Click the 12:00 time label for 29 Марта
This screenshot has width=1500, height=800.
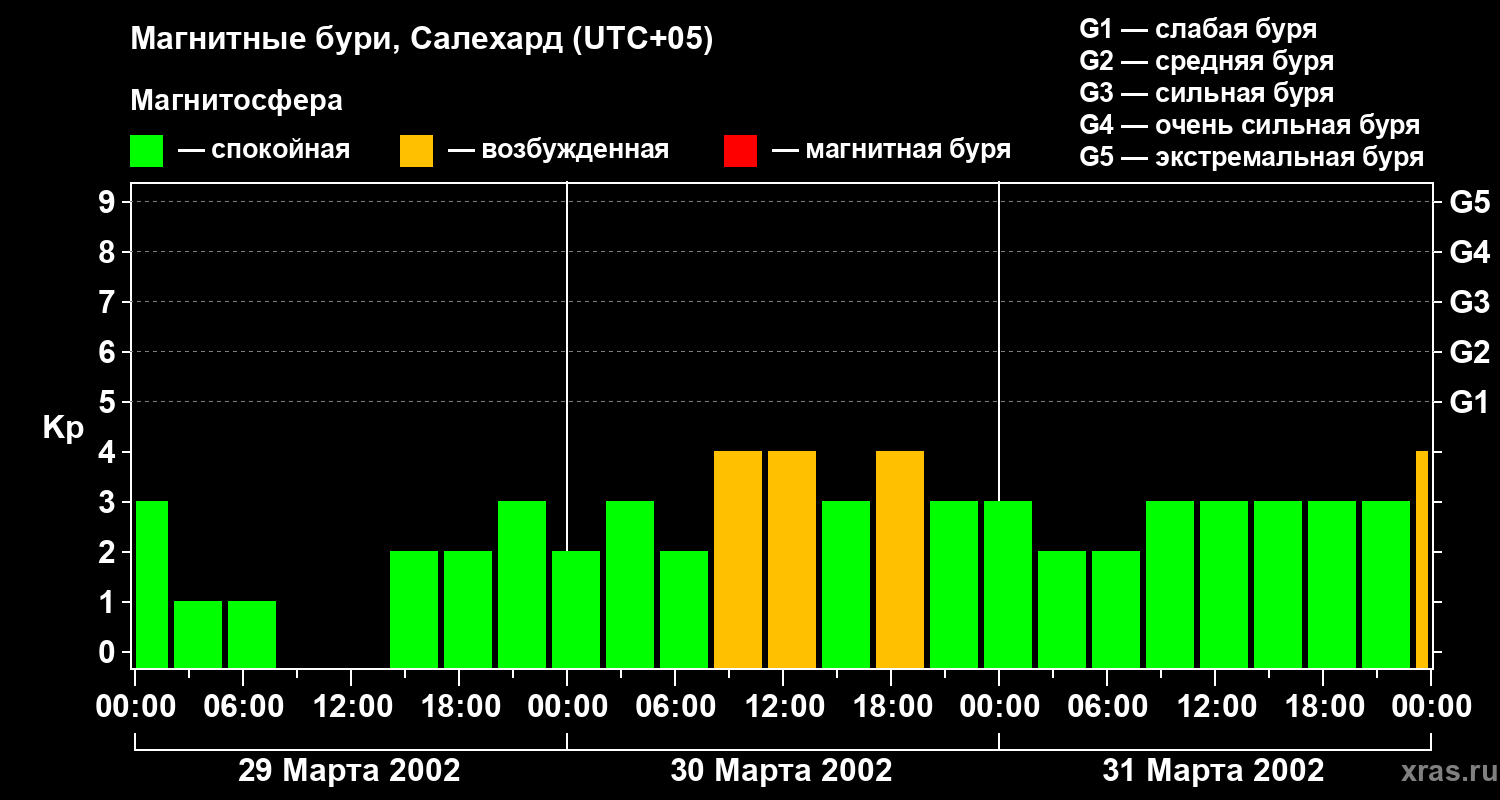point(351,707)
